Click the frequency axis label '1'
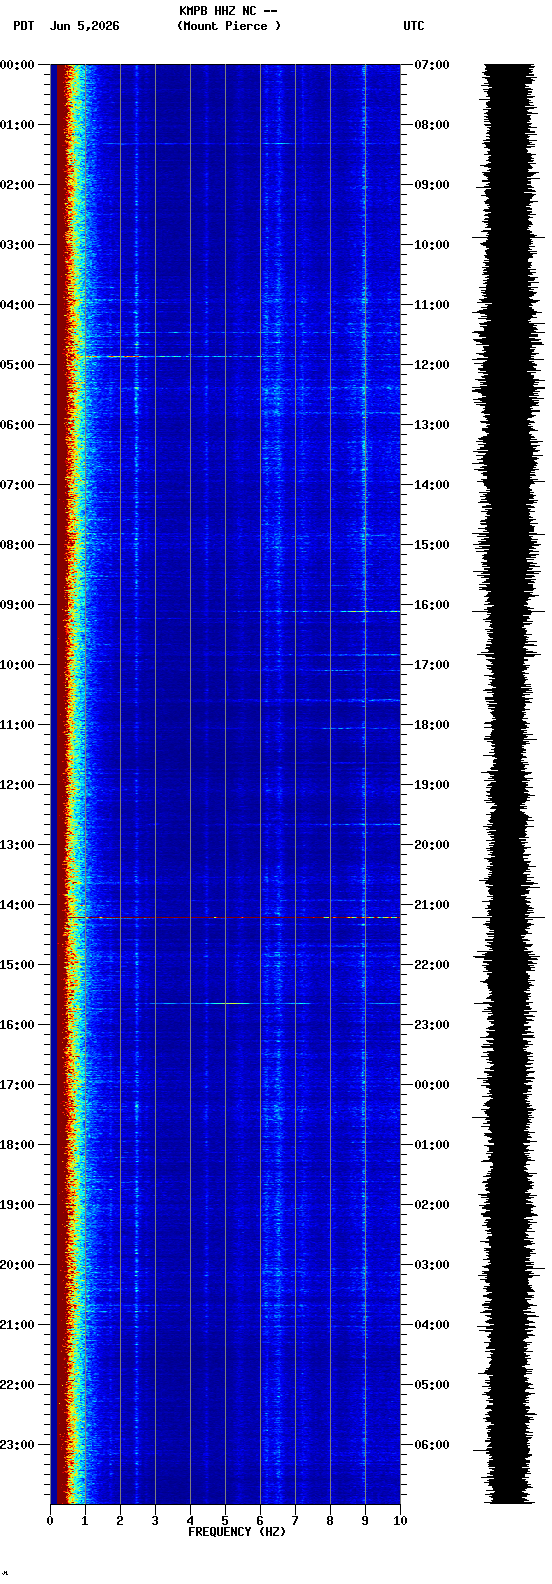The image size is (552, 1584). [x=85, y=1521]
